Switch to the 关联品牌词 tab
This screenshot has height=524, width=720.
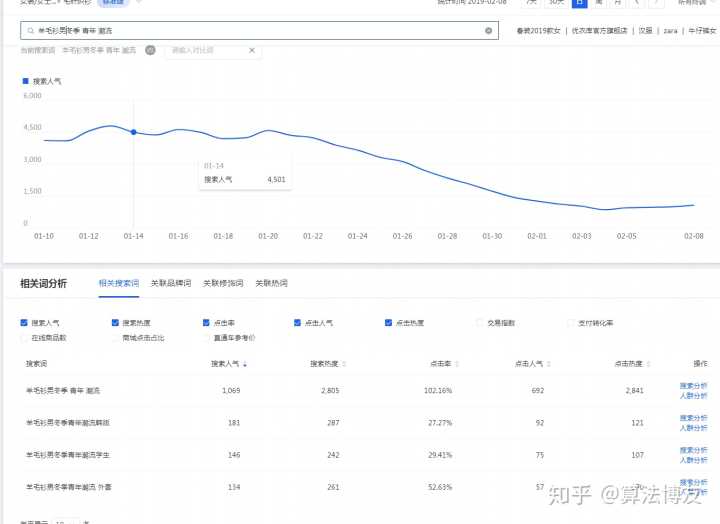point(170,284)
